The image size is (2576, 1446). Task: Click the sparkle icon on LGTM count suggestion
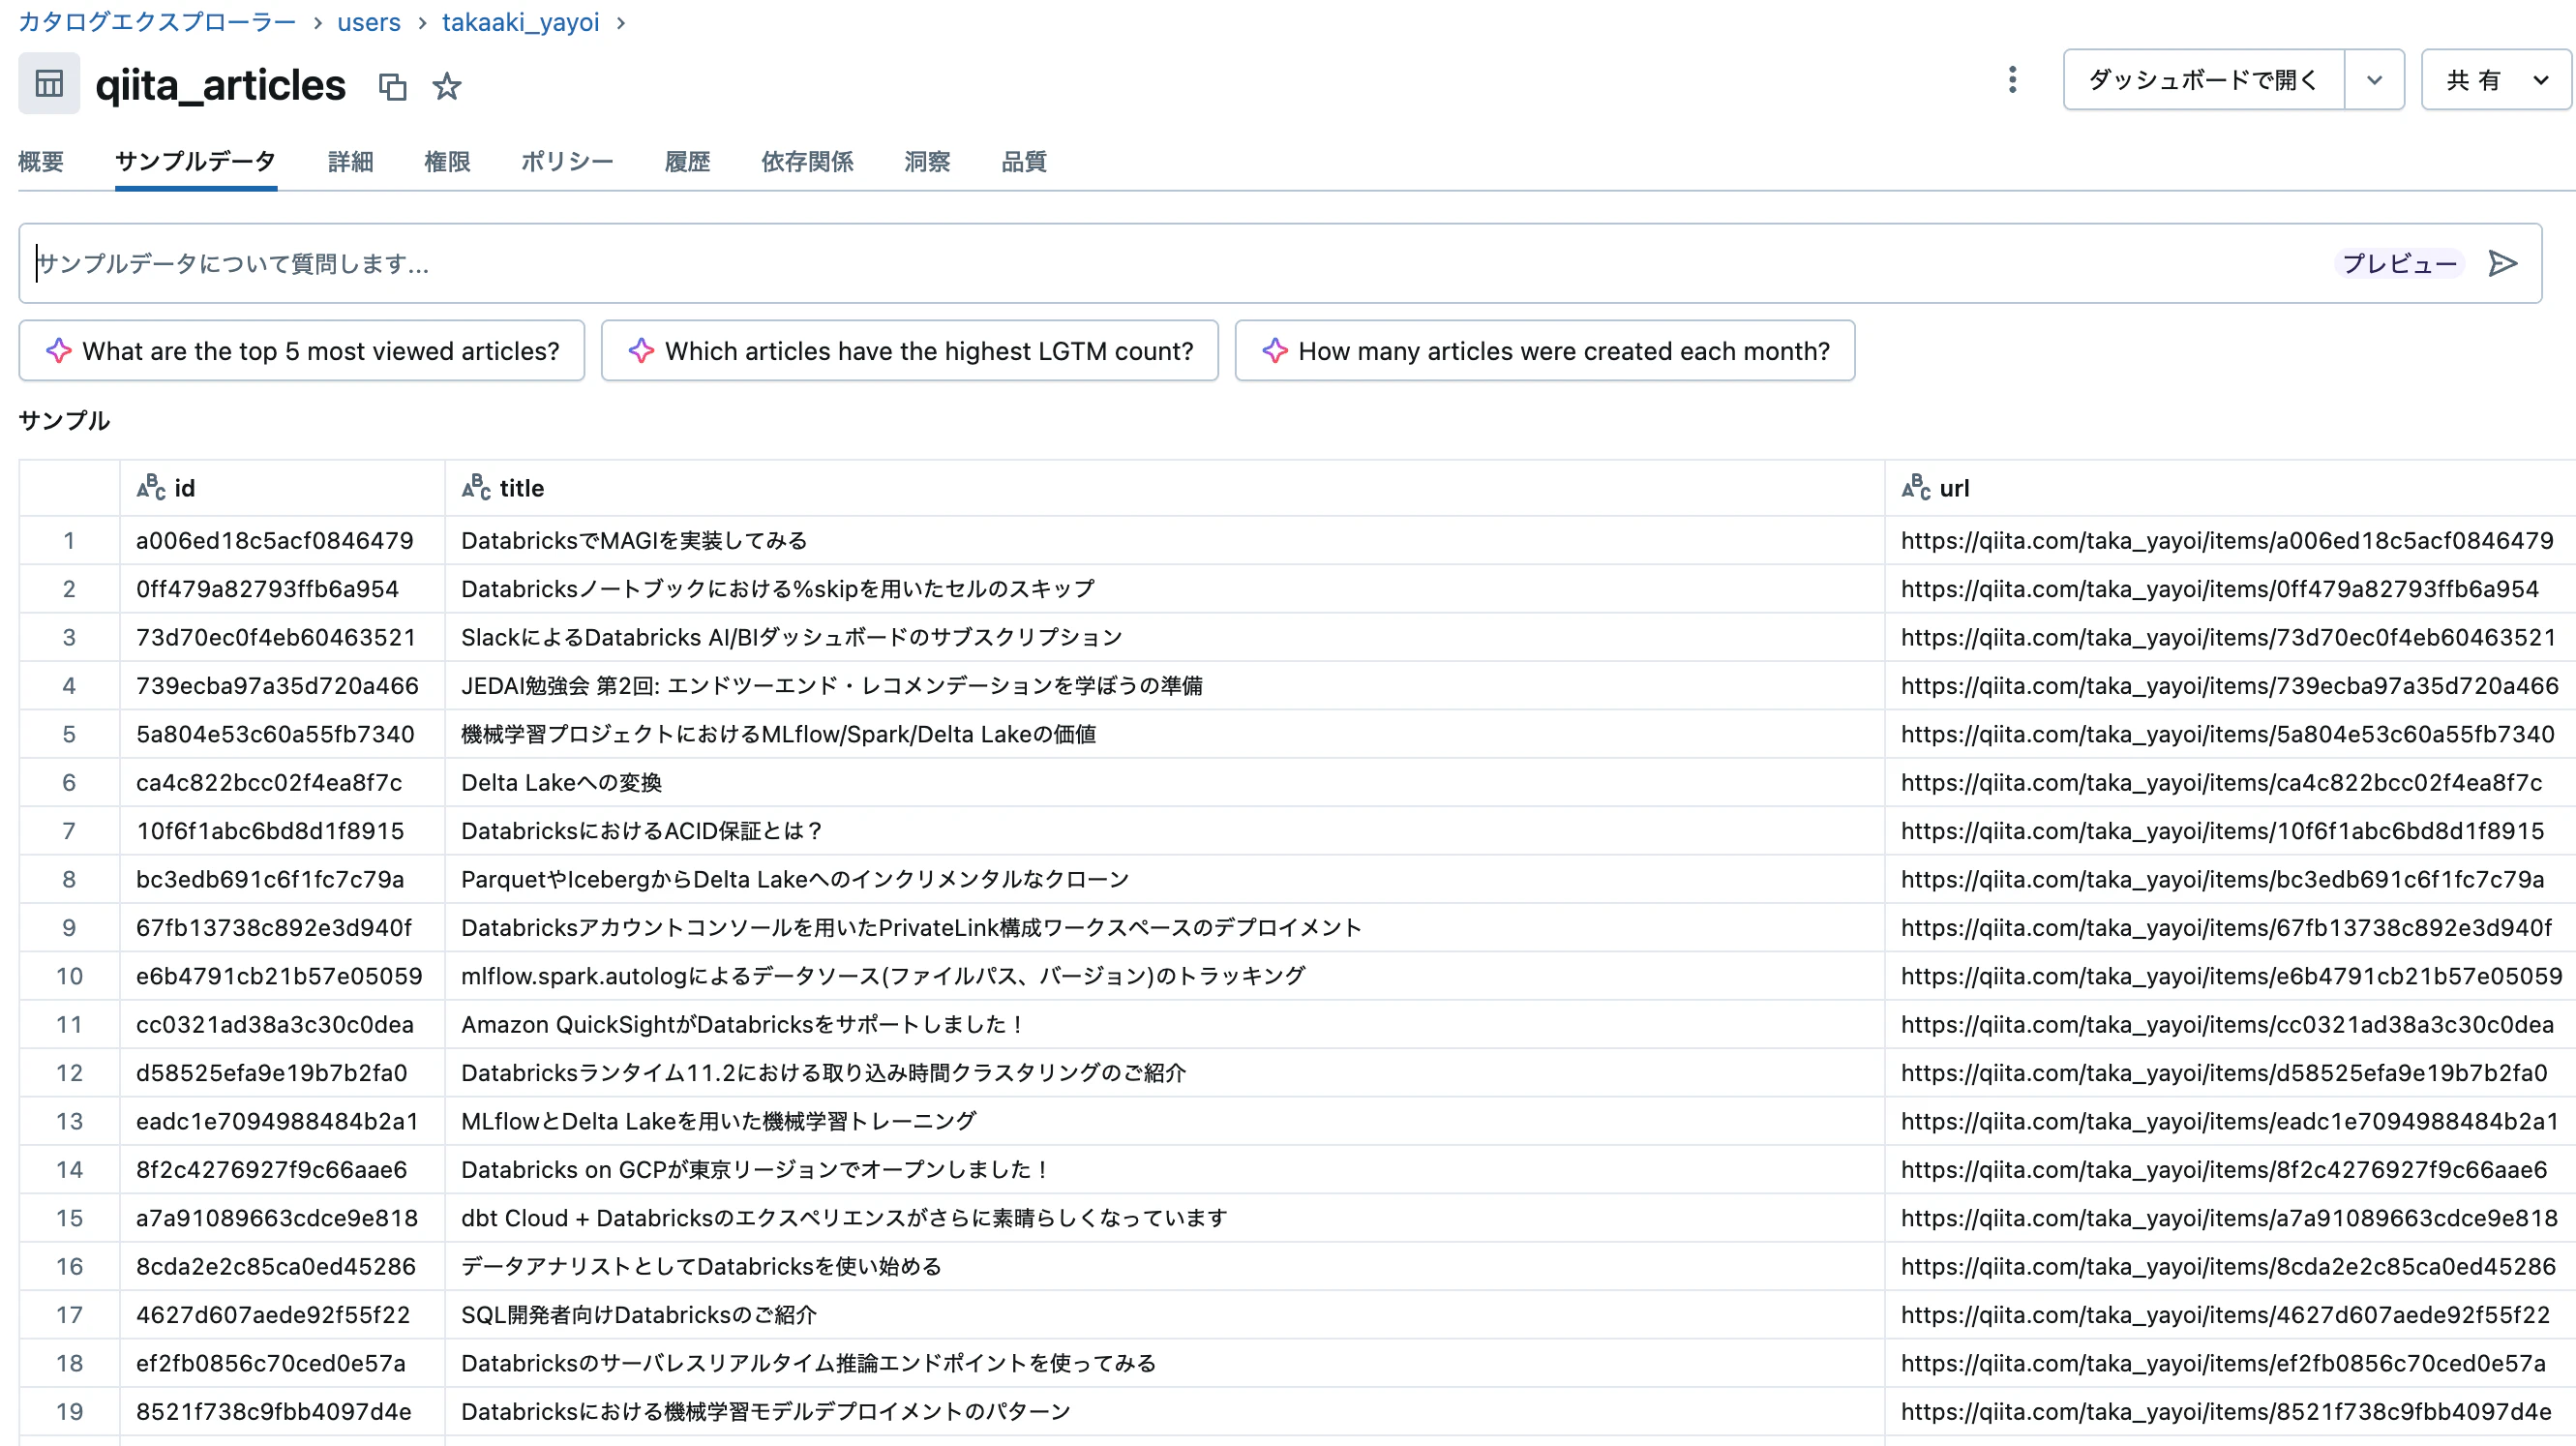[x=641, y=351]
